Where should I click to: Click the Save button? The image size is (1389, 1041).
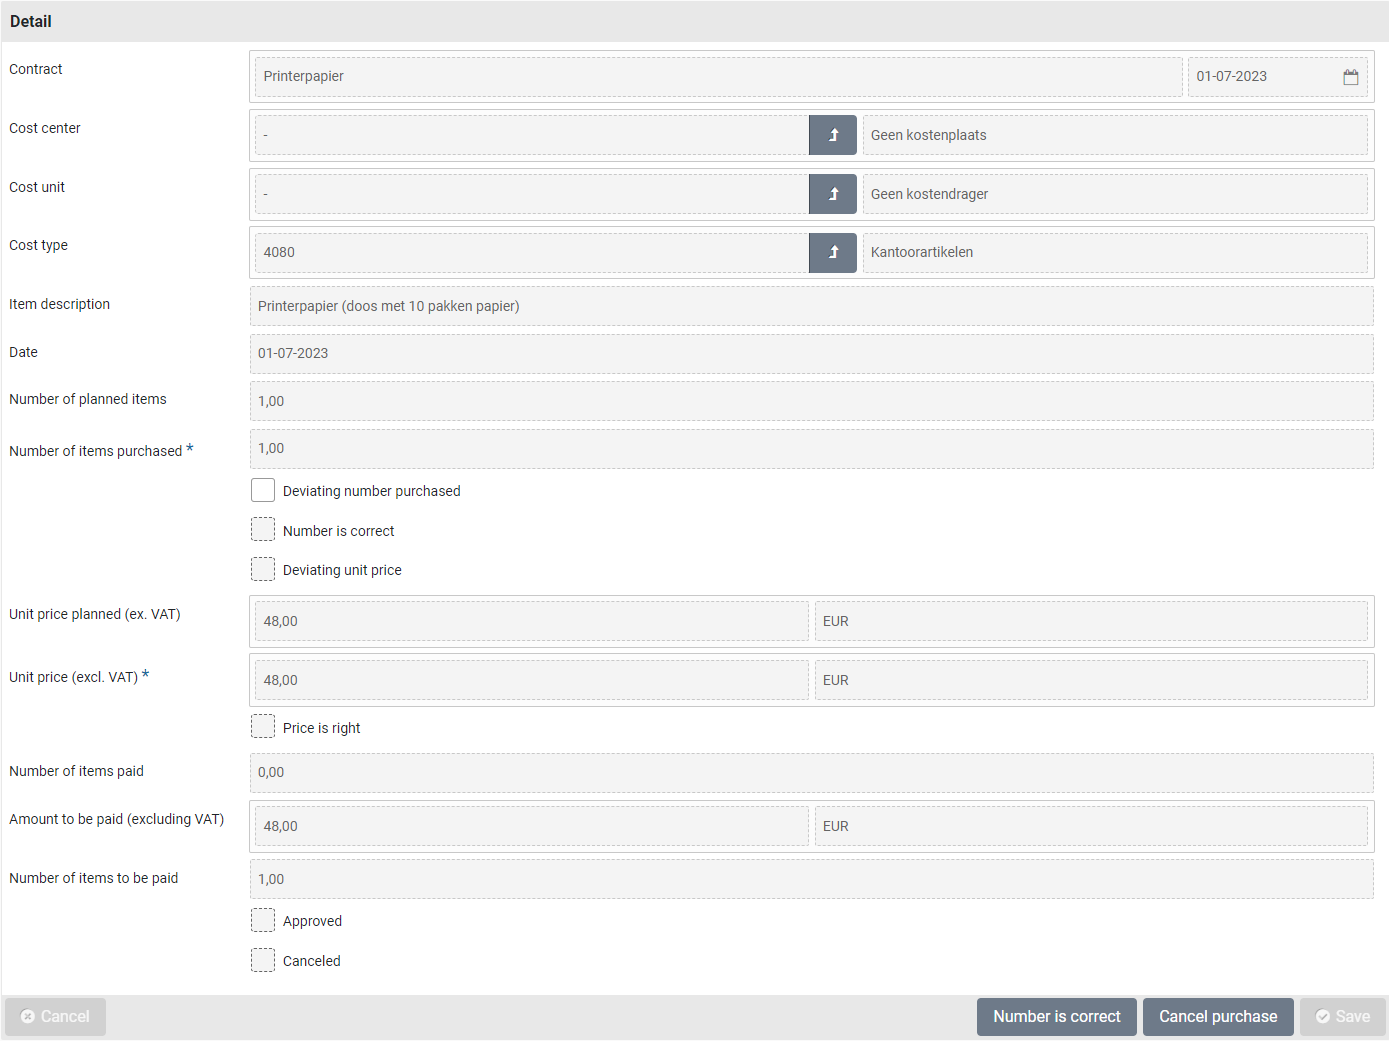[1342, 1017]
